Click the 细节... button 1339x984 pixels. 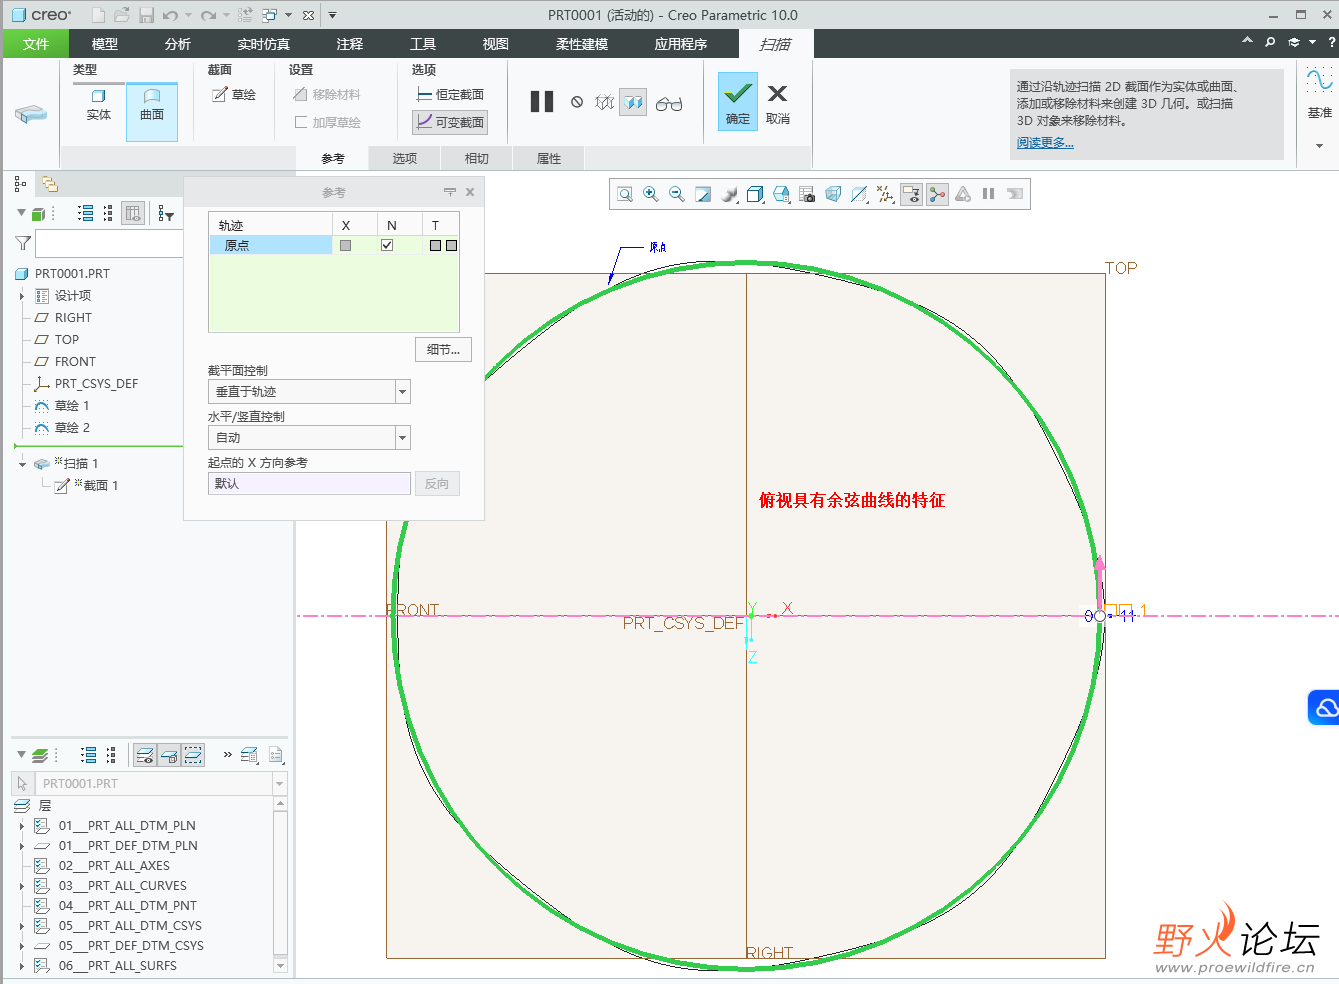coord(443,350)
